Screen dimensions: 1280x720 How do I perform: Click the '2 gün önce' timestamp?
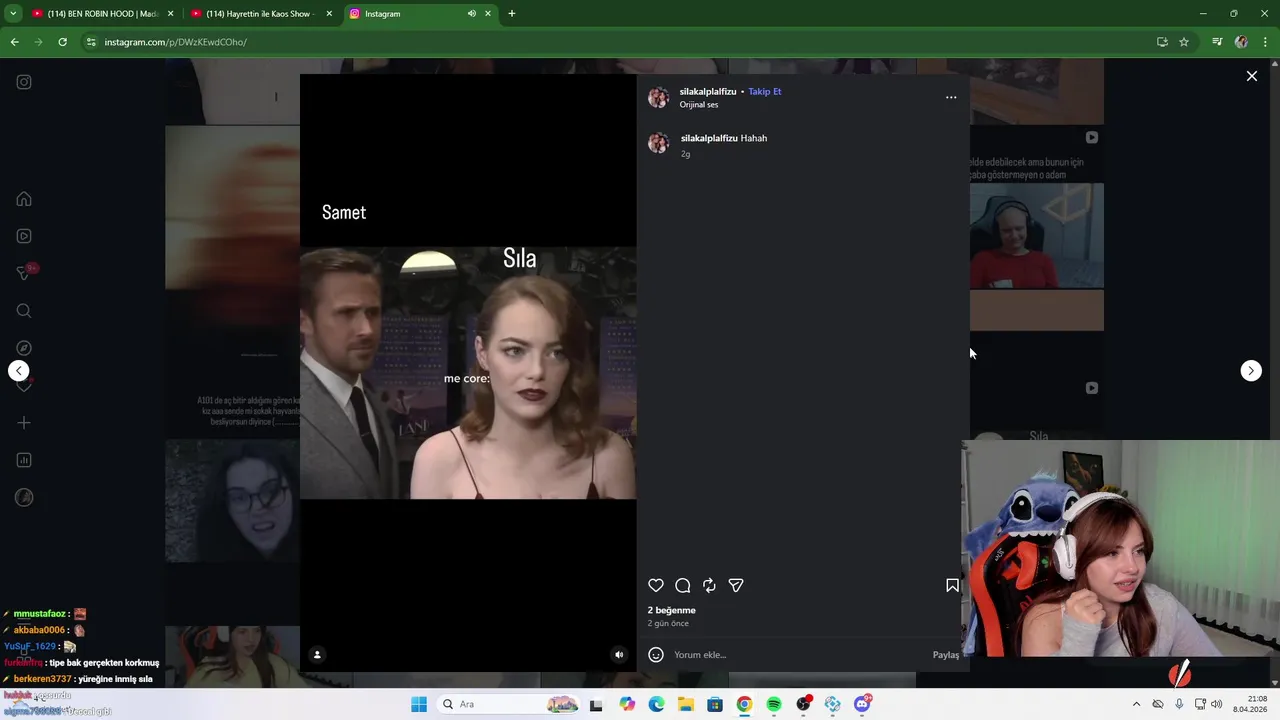point(668,623)
